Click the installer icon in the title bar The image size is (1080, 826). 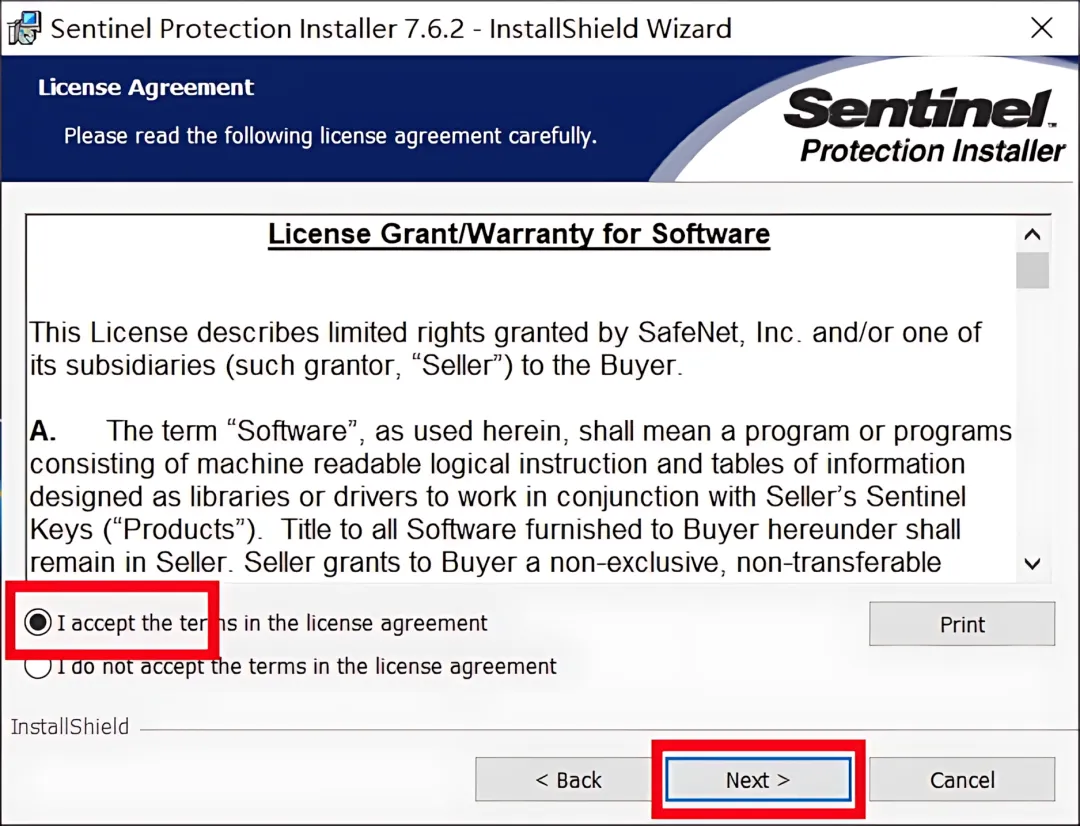tap(23, 27)
